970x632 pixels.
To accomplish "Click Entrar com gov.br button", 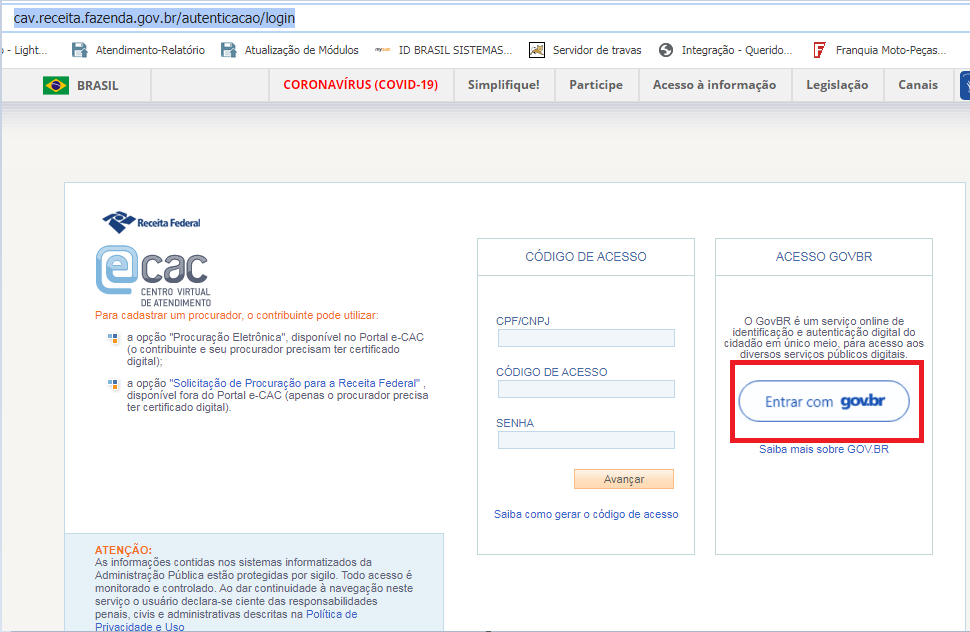I will pos(824,401).
